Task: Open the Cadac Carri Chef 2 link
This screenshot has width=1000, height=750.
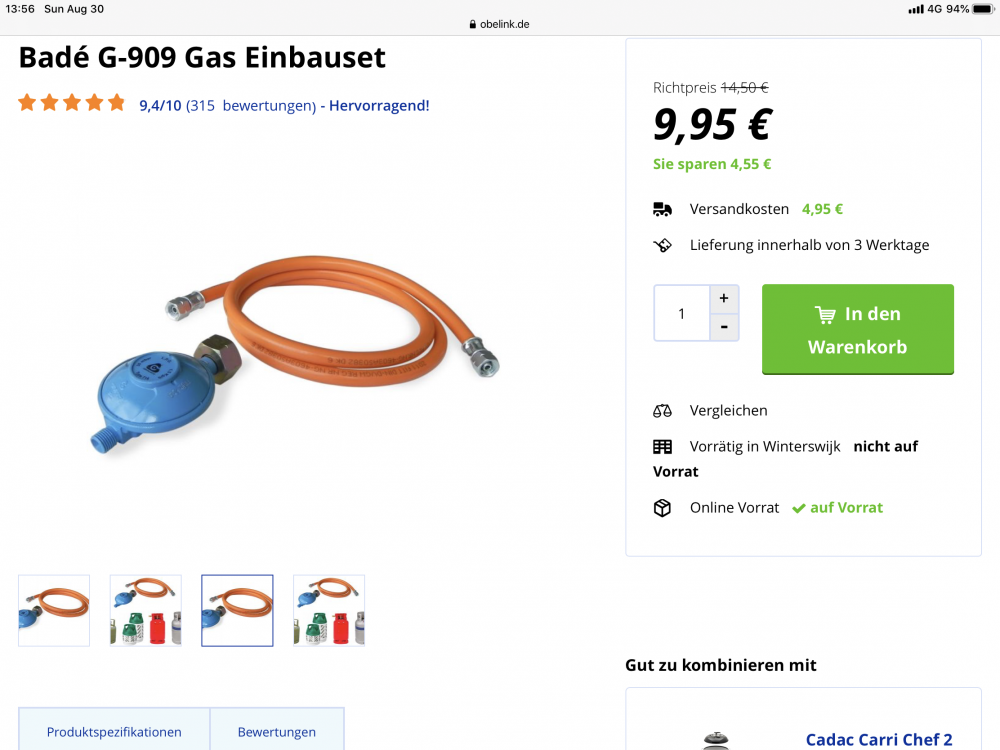Action: (x=879, y=740)
